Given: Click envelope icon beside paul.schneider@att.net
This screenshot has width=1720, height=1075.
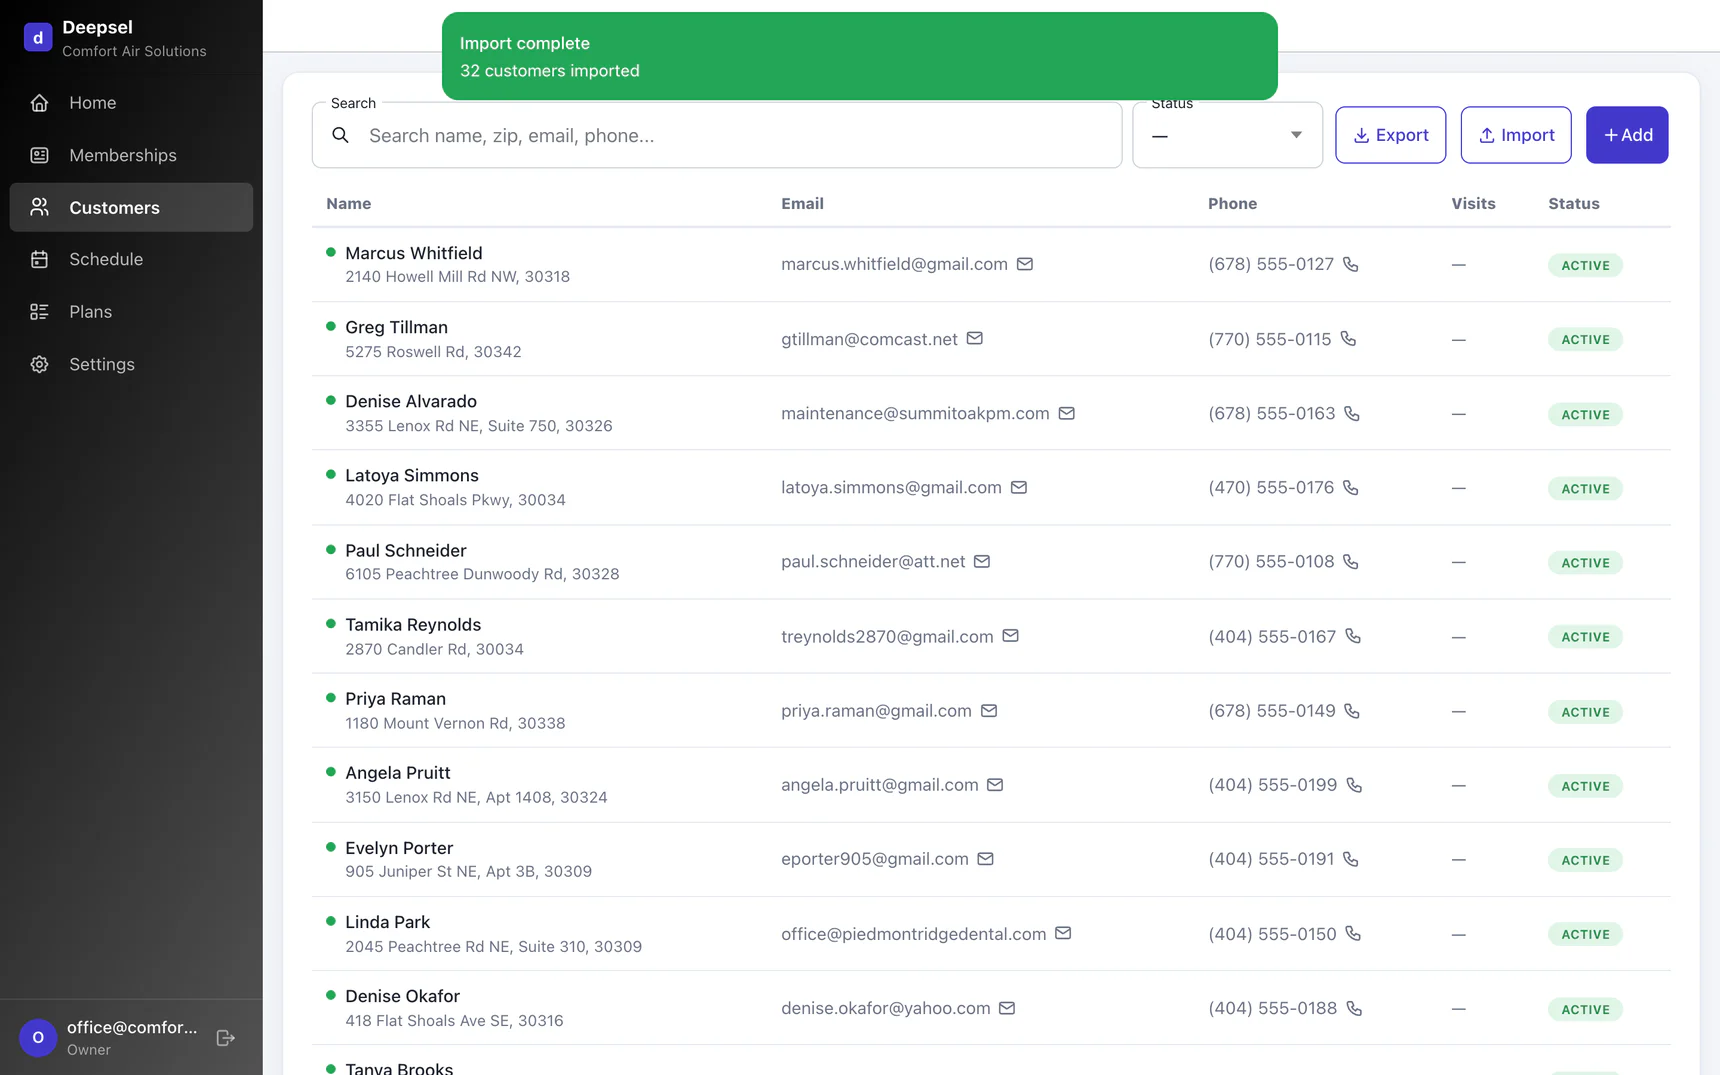Looking at the screenshot, I should coord(982,562).
